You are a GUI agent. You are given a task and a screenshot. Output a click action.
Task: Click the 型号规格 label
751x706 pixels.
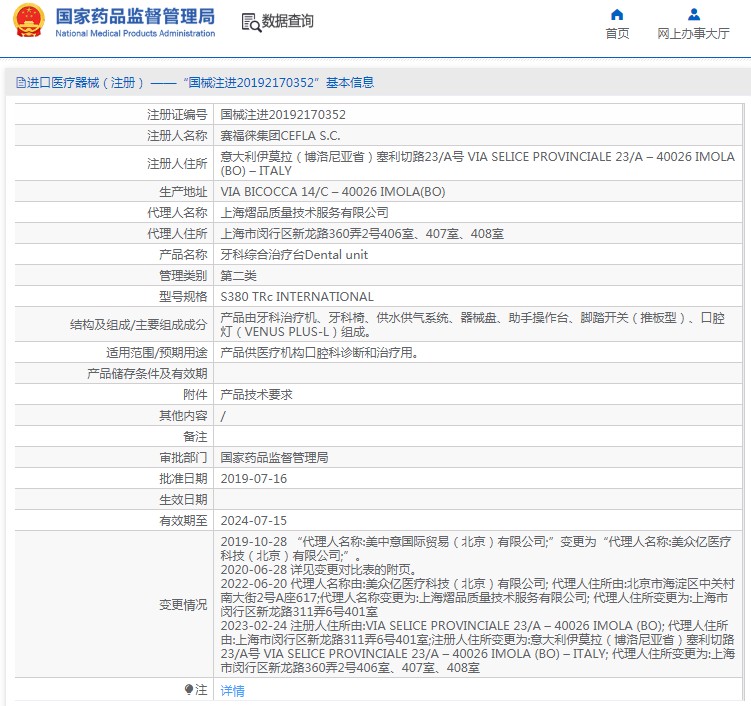pyautogui.click(x=183, y=297)
